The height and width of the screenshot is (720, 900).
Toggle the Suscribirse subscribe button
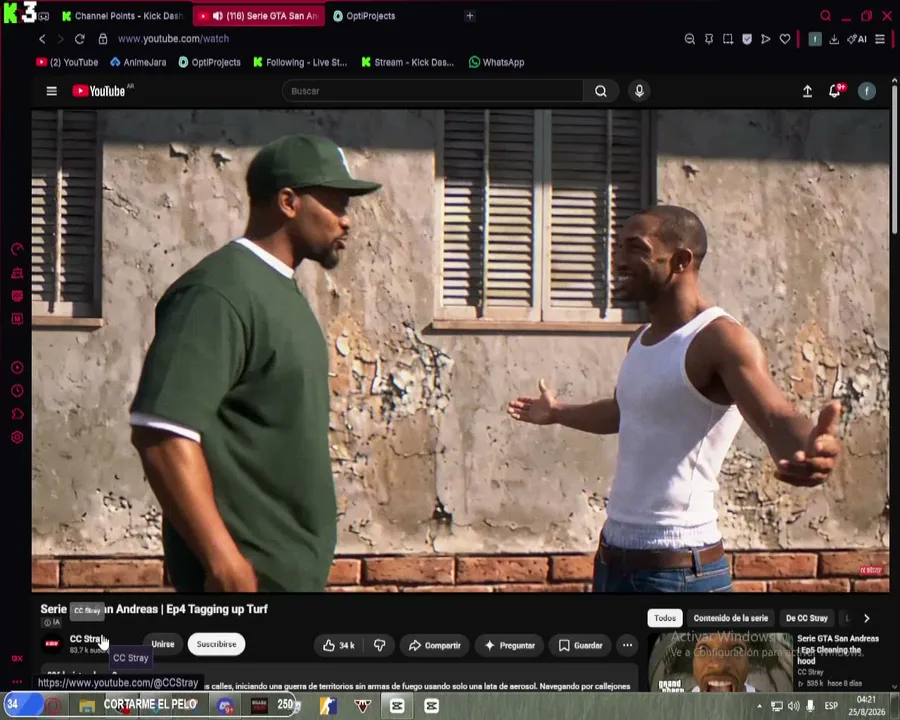click(x=216, y=644)
